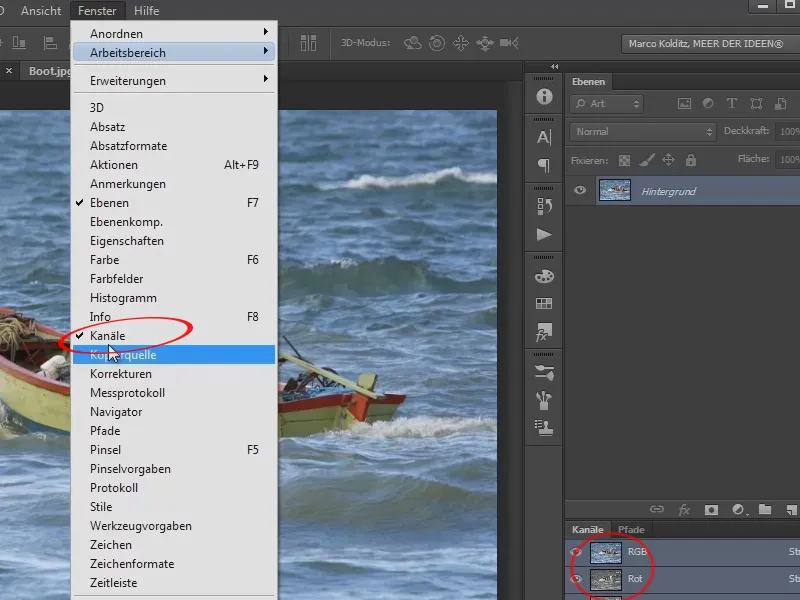Select Kopierquelle menu entry

click(174, 355)
